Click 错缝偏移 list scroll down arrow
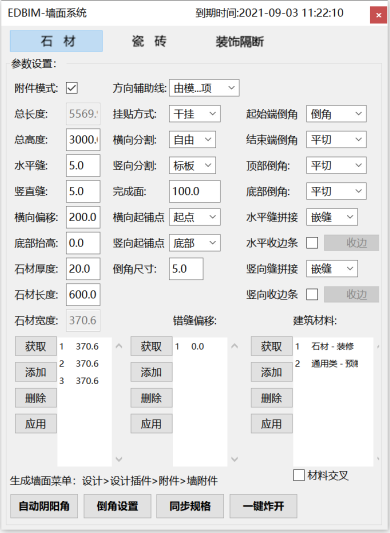 click(235, 459)
